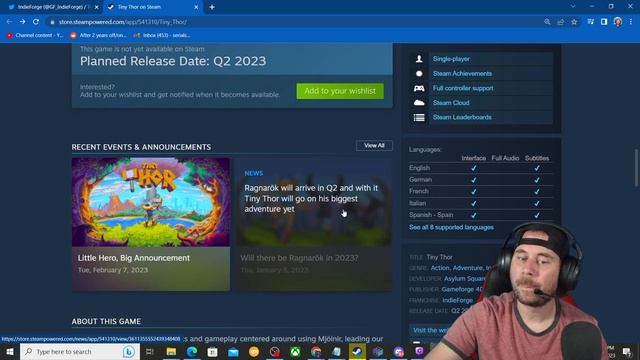Open Steam Leaderboards feature link
Viewport: 640px width, 360px height.
[x=462, y=117]
